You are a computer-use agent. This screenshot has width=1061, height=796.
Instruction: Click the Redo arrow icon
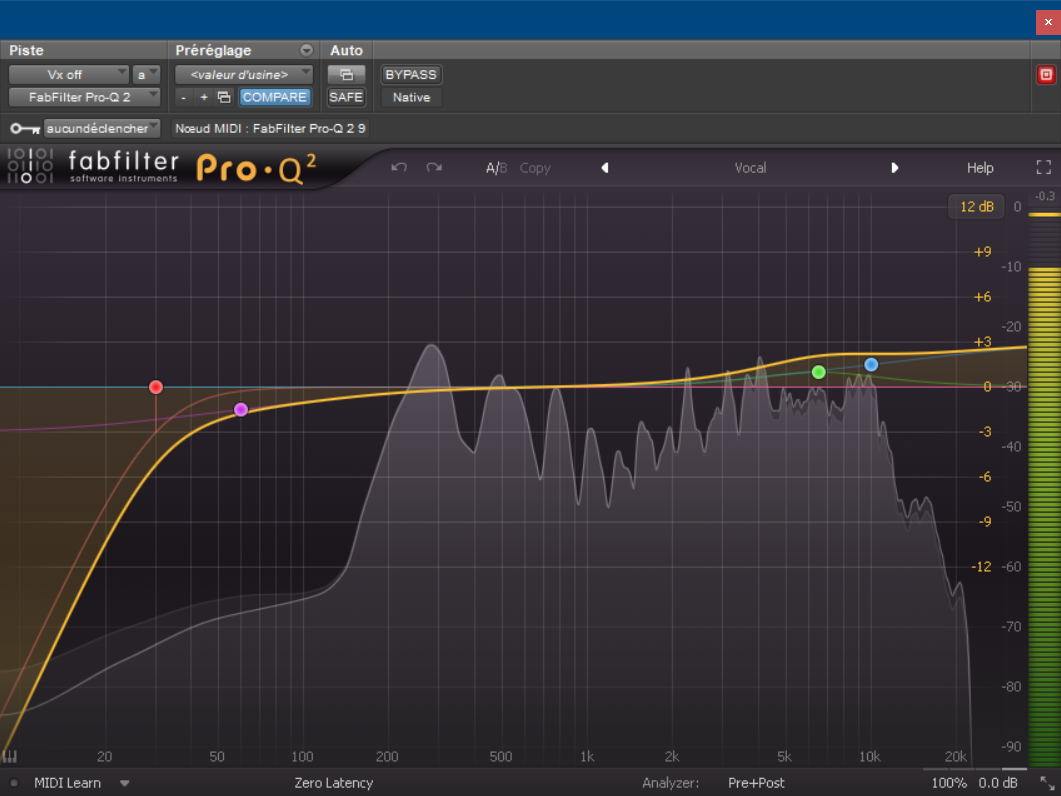[434, 167]
